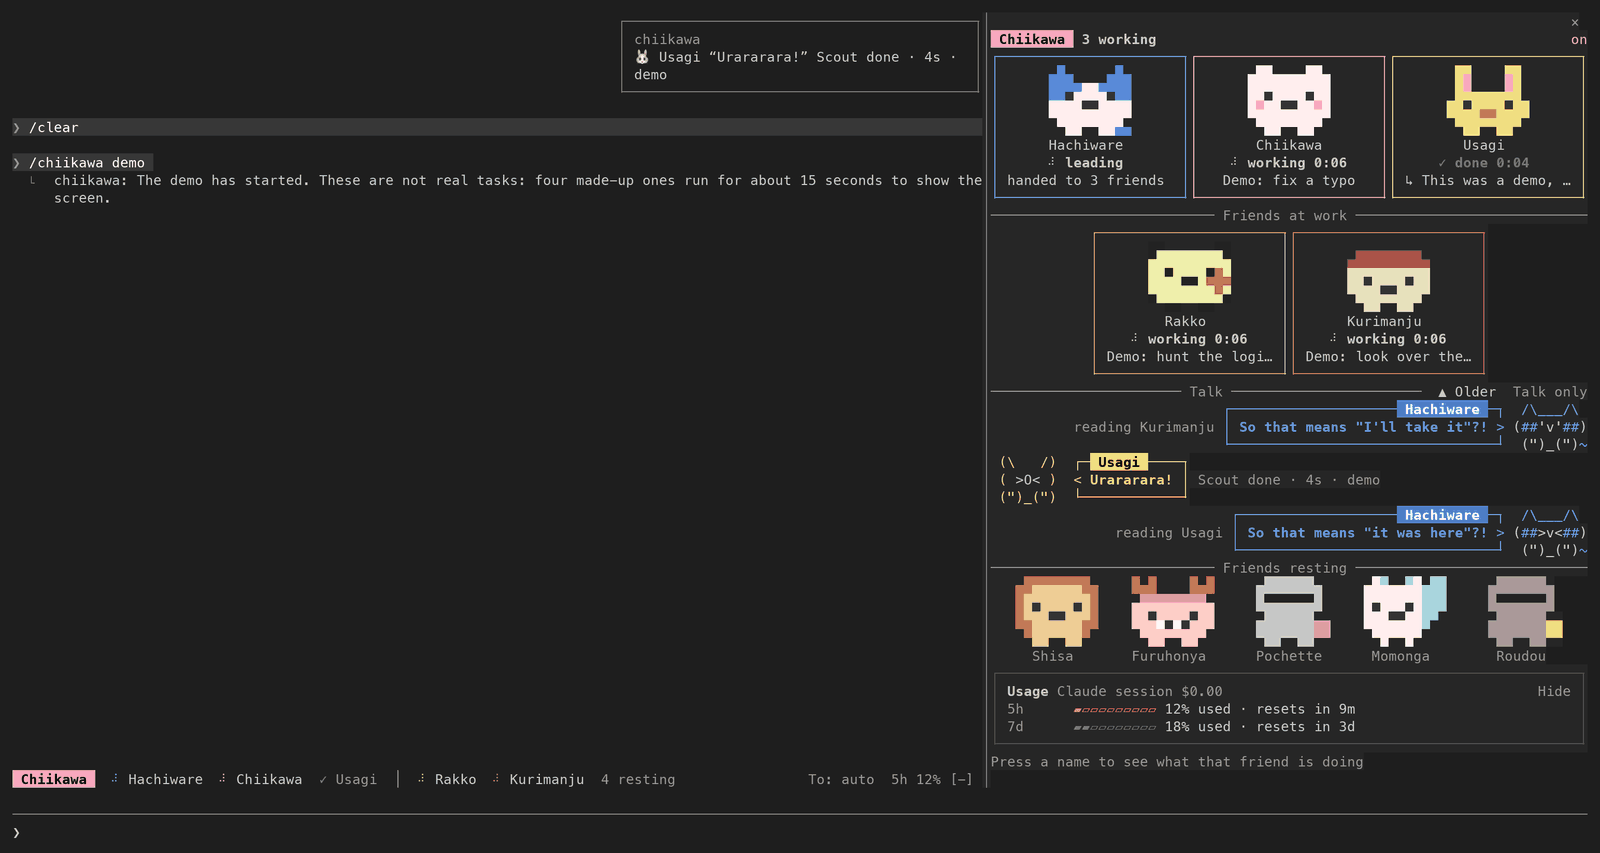Pick the resting friend Roudou avatar

pyautogui.click(x=1524, y=611)
